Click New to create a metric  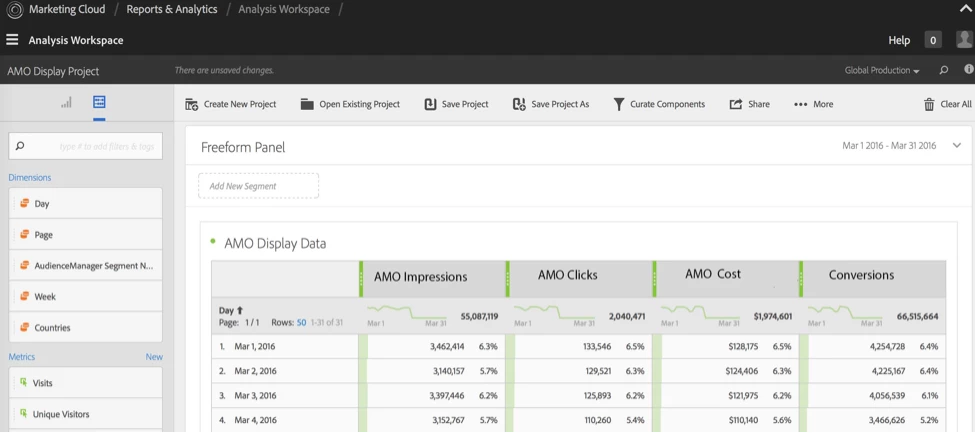[154, 357]
